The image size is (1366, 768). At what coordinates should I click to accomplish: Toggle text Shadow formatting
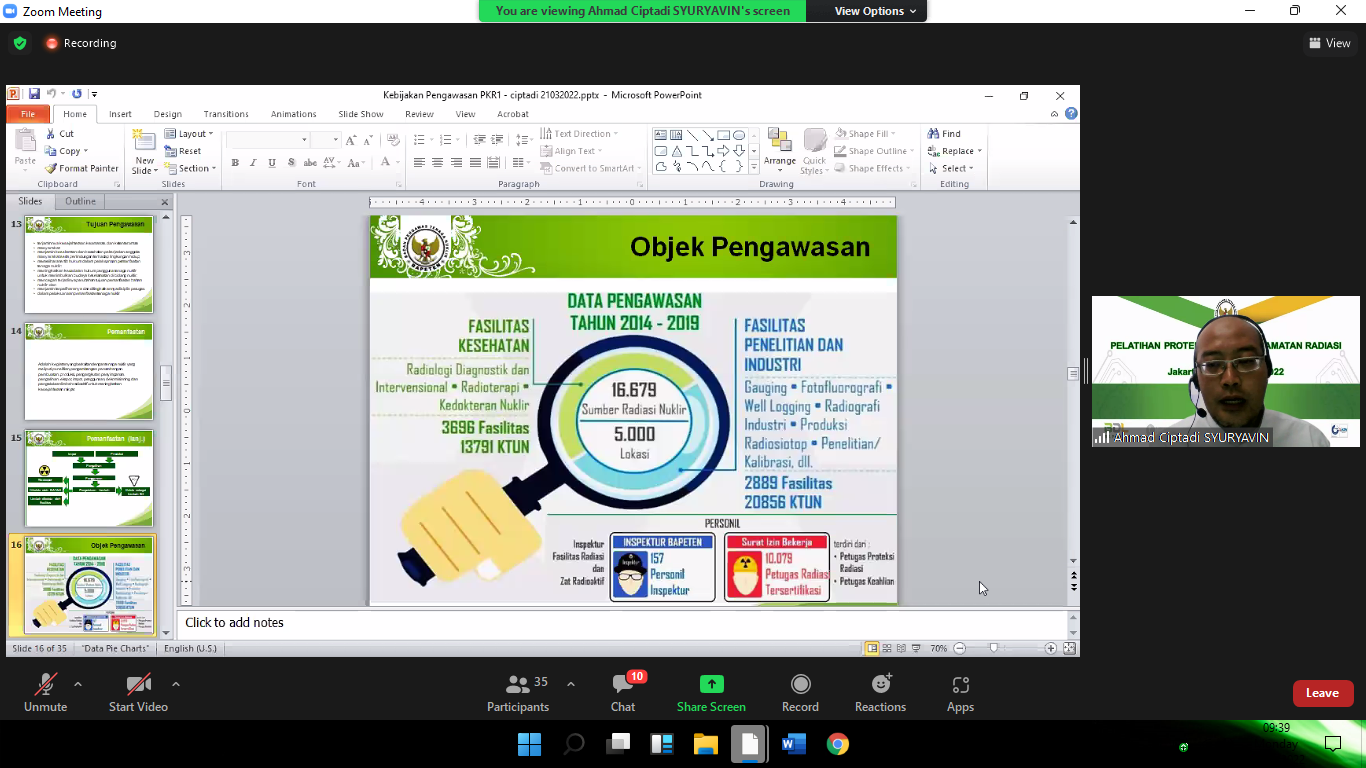coord(291,163)
